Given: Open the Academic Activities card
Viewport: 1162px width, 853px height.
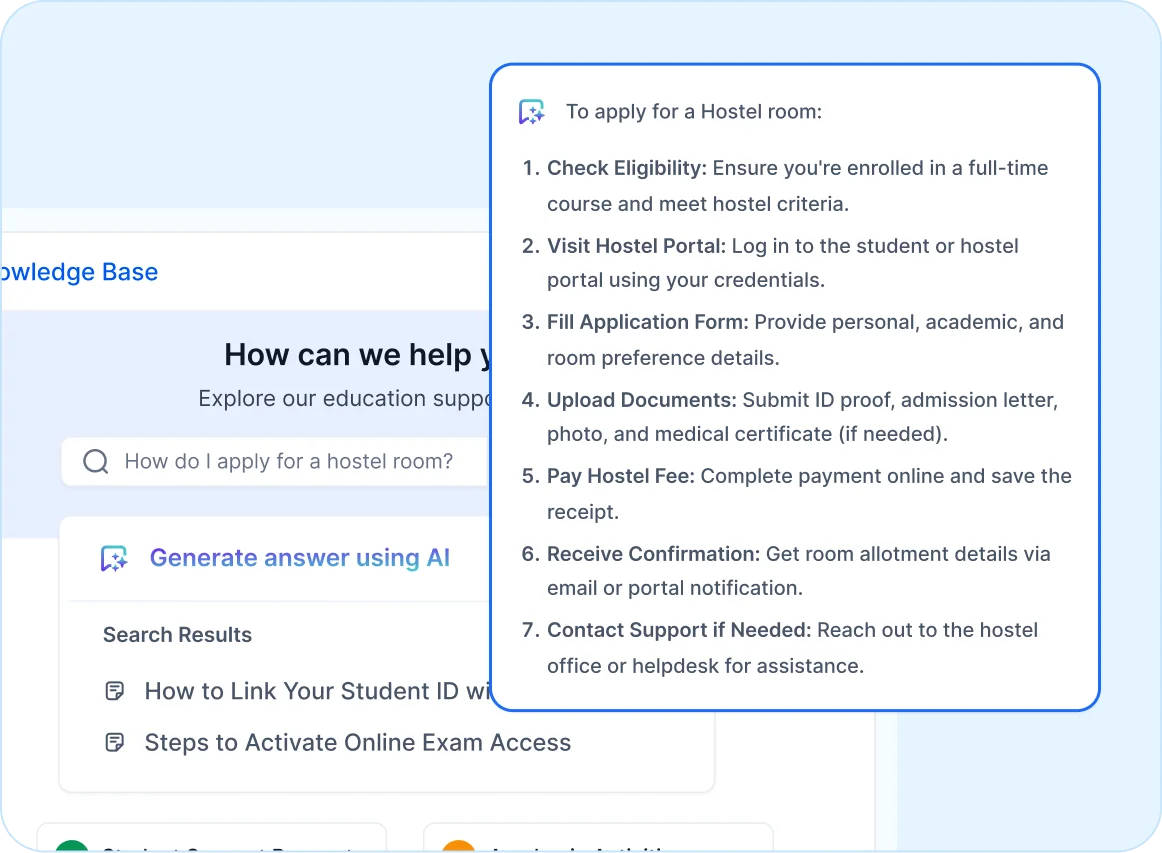Looking at the screenshot, I should pos(597,840).
